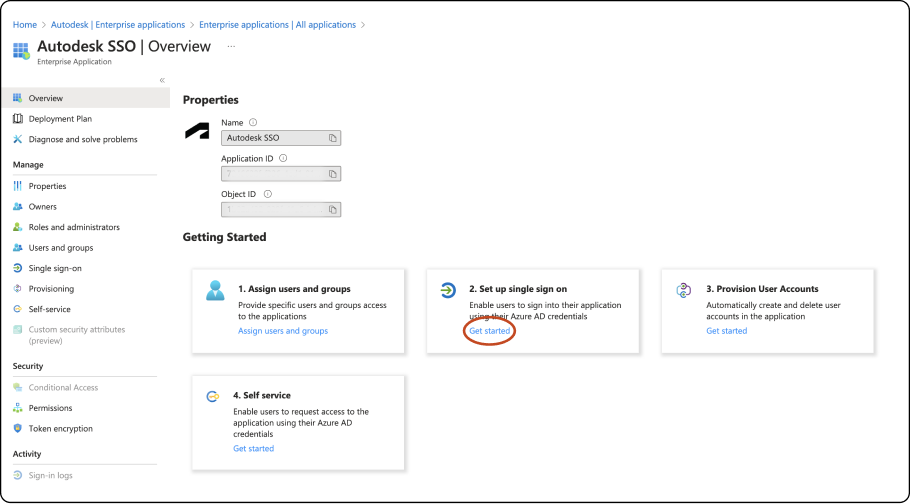Copy the Application ID value
Viewport: 910px width, 504px height.
(333, 174)
